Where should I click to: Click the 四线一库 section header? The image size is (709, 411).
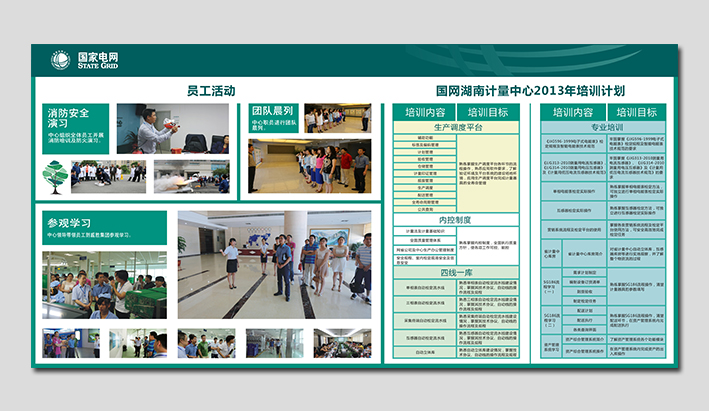point(455,272)
